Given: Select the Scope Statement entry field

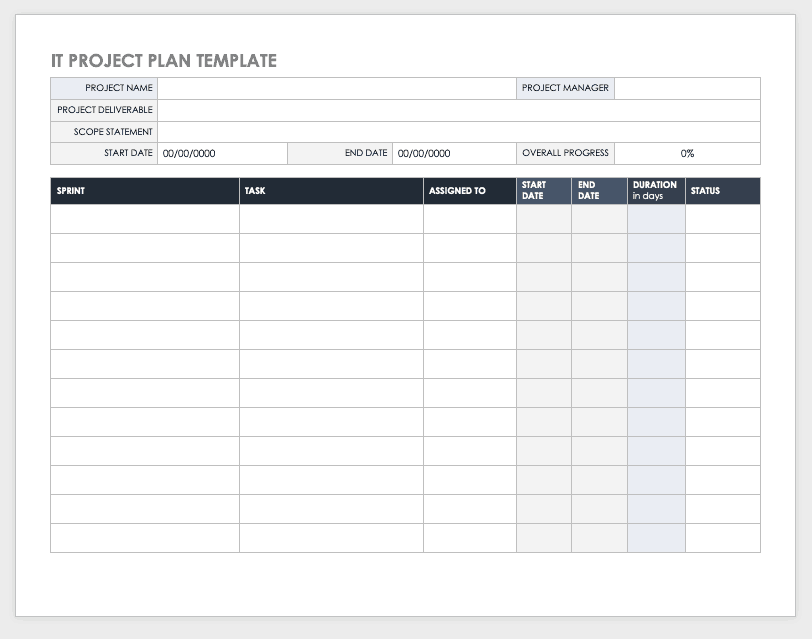Looking at the screenshot, I should (458, 132).
